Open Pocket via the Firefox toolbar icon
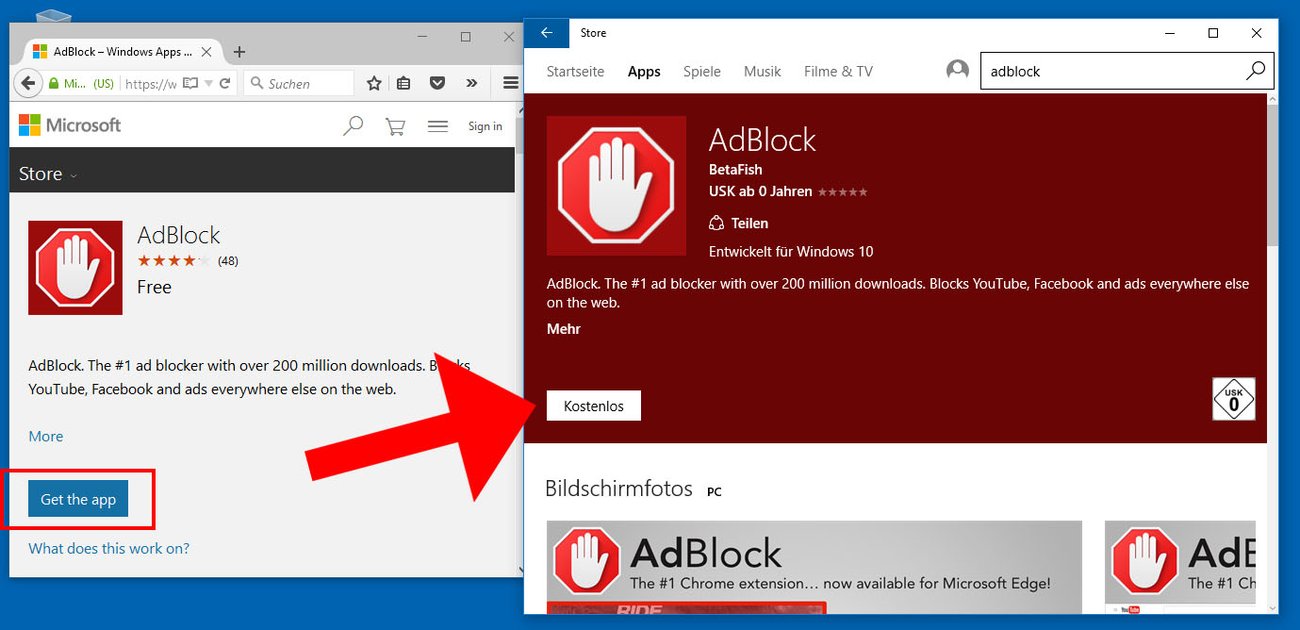 click(x=437, y=83)
